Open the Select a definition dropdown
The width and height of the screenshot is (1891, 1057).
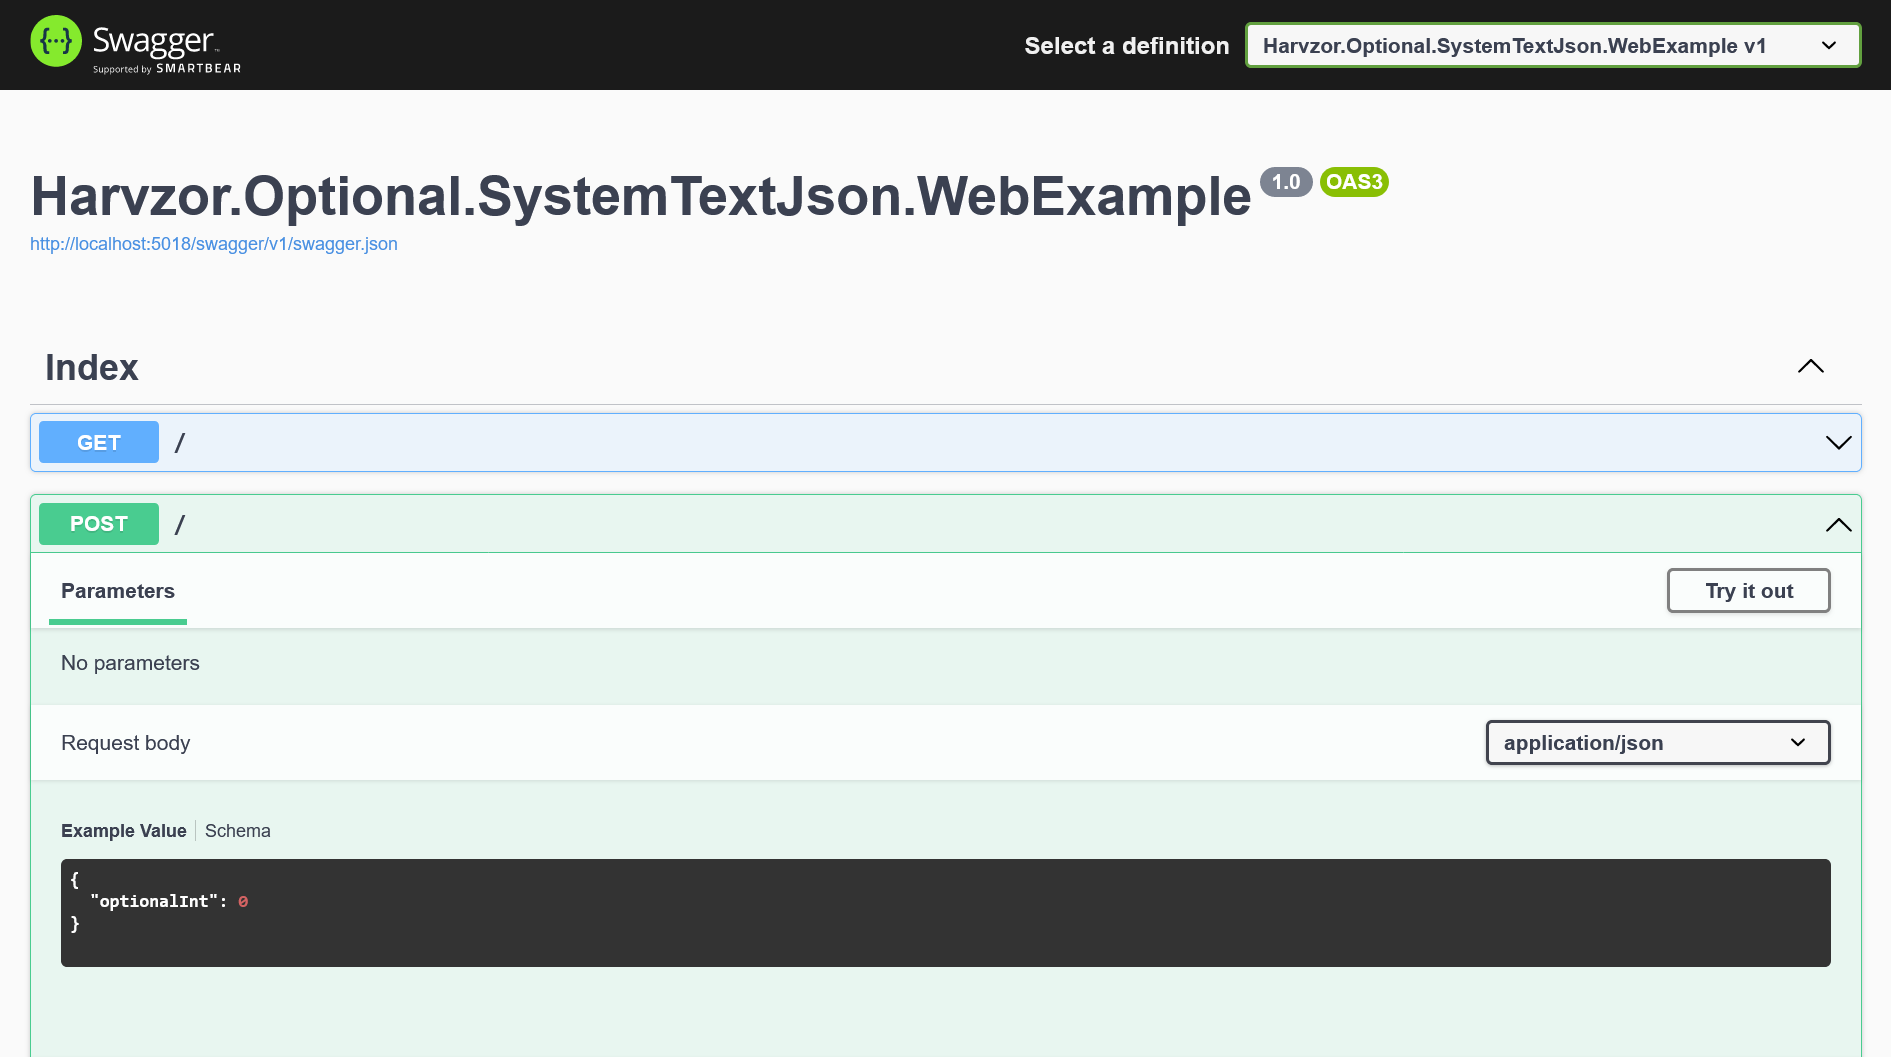[1552, 45]
